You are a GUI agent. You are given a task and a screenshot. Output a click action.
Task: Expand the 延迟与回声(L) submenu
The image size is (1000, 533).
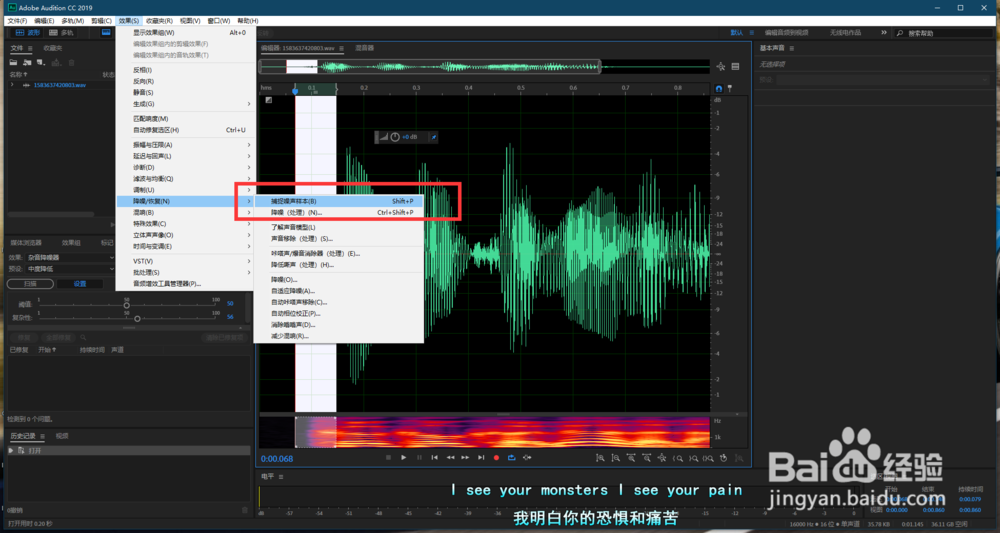(185, 156)
